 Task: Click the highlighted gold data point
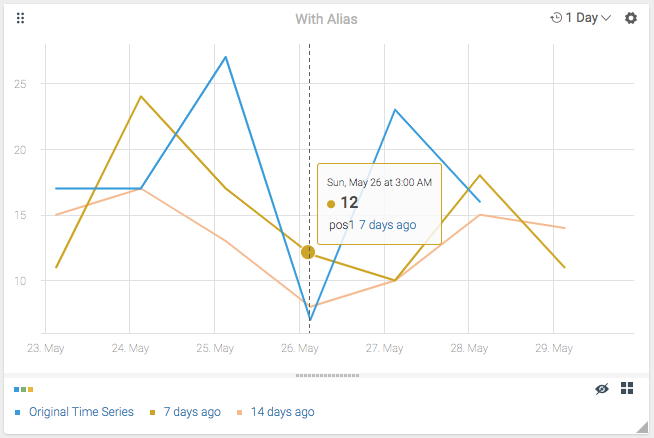pos(308,252)
